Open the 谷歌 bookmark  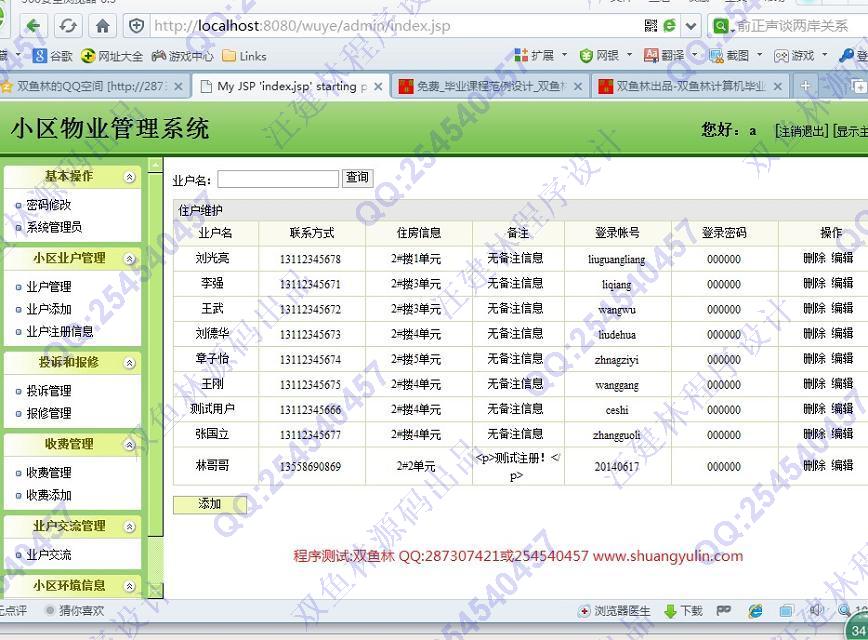click(53, 56)
